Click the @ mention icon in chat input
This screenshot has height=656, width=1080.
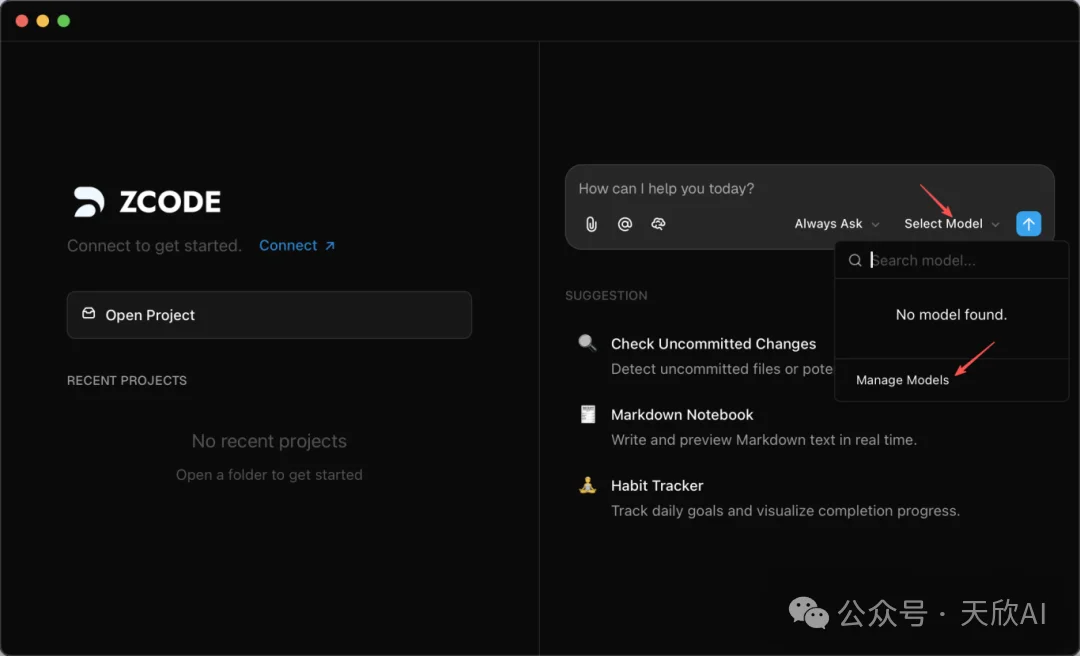624,224
